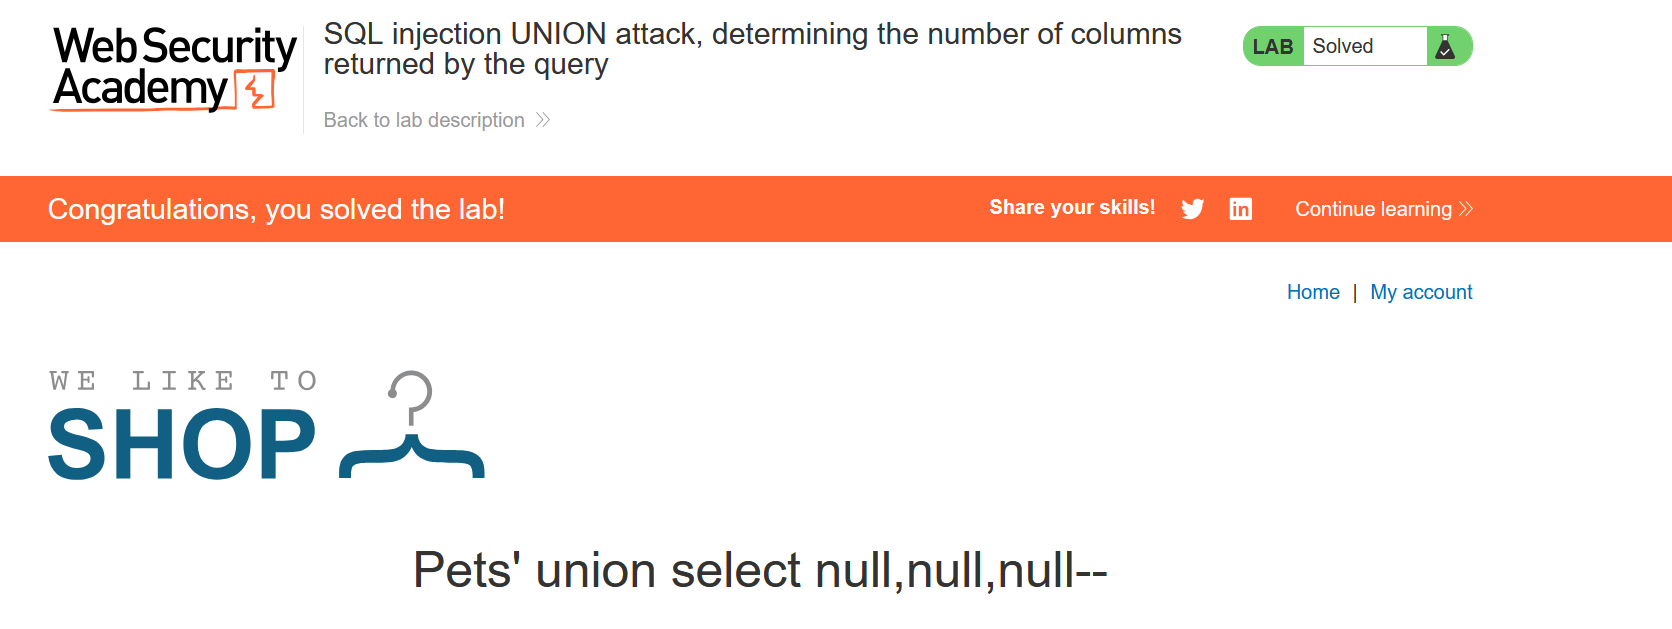Click the SQL injection UNION attack lab title
Viewport: 1672px width, 629px height.
coord(752,49)
